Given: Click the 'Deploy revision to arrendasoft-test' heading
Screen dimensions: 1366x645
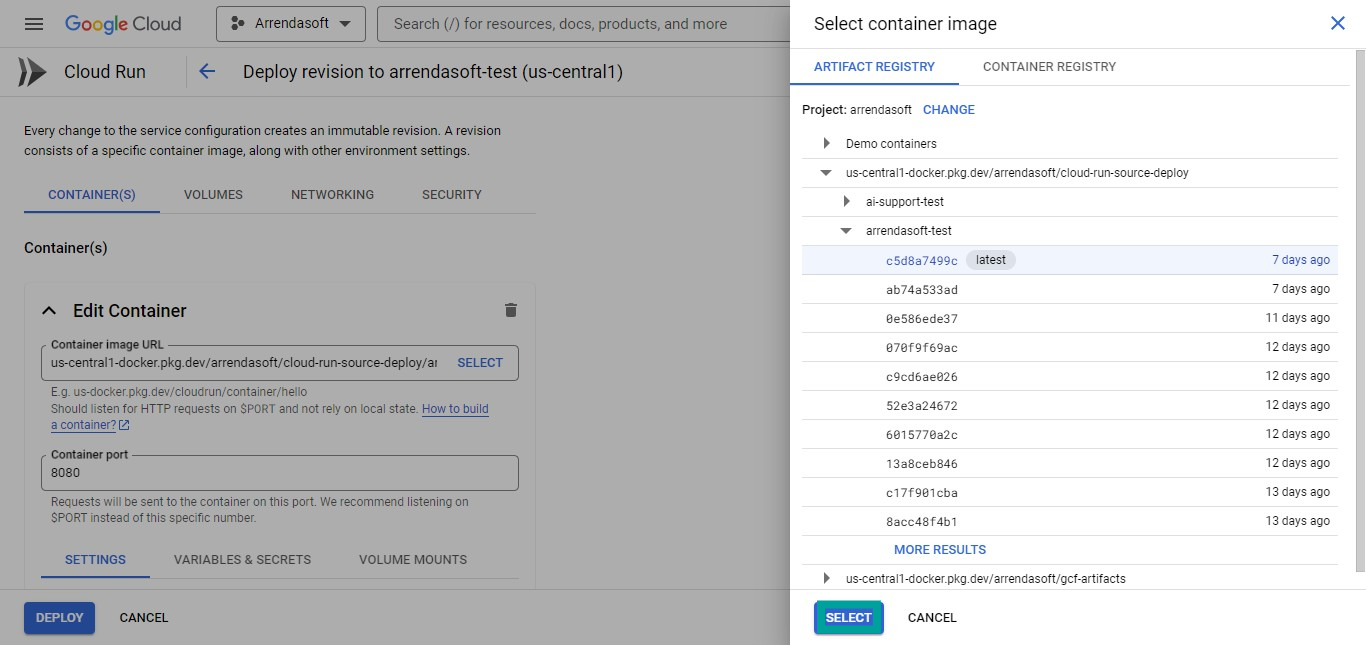Looking at the screenshot, I should [433, 72].
